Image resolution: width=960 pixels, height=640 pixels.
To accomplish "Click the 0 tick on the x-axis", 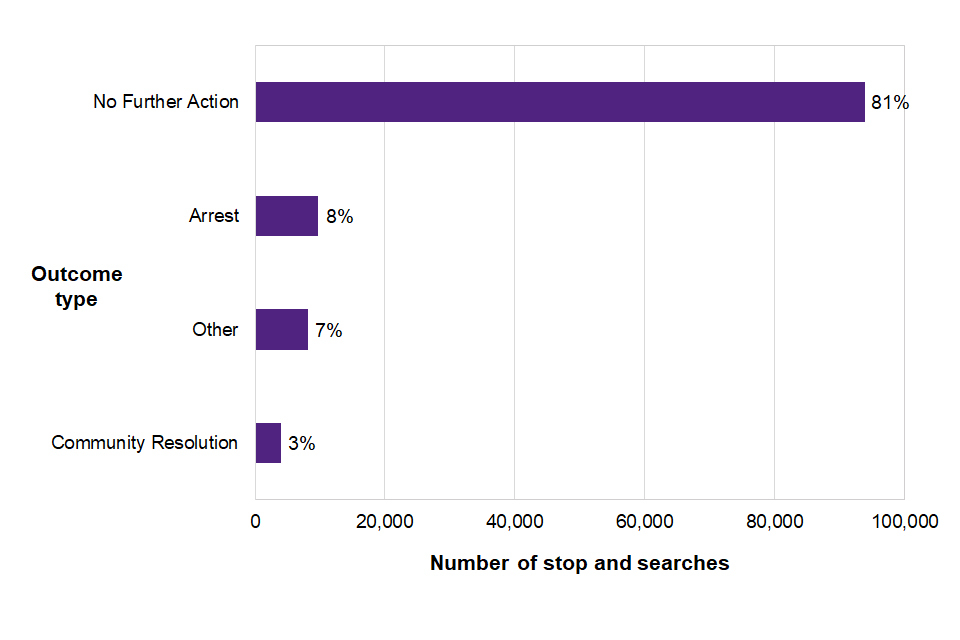I will [x=255, y=521].
